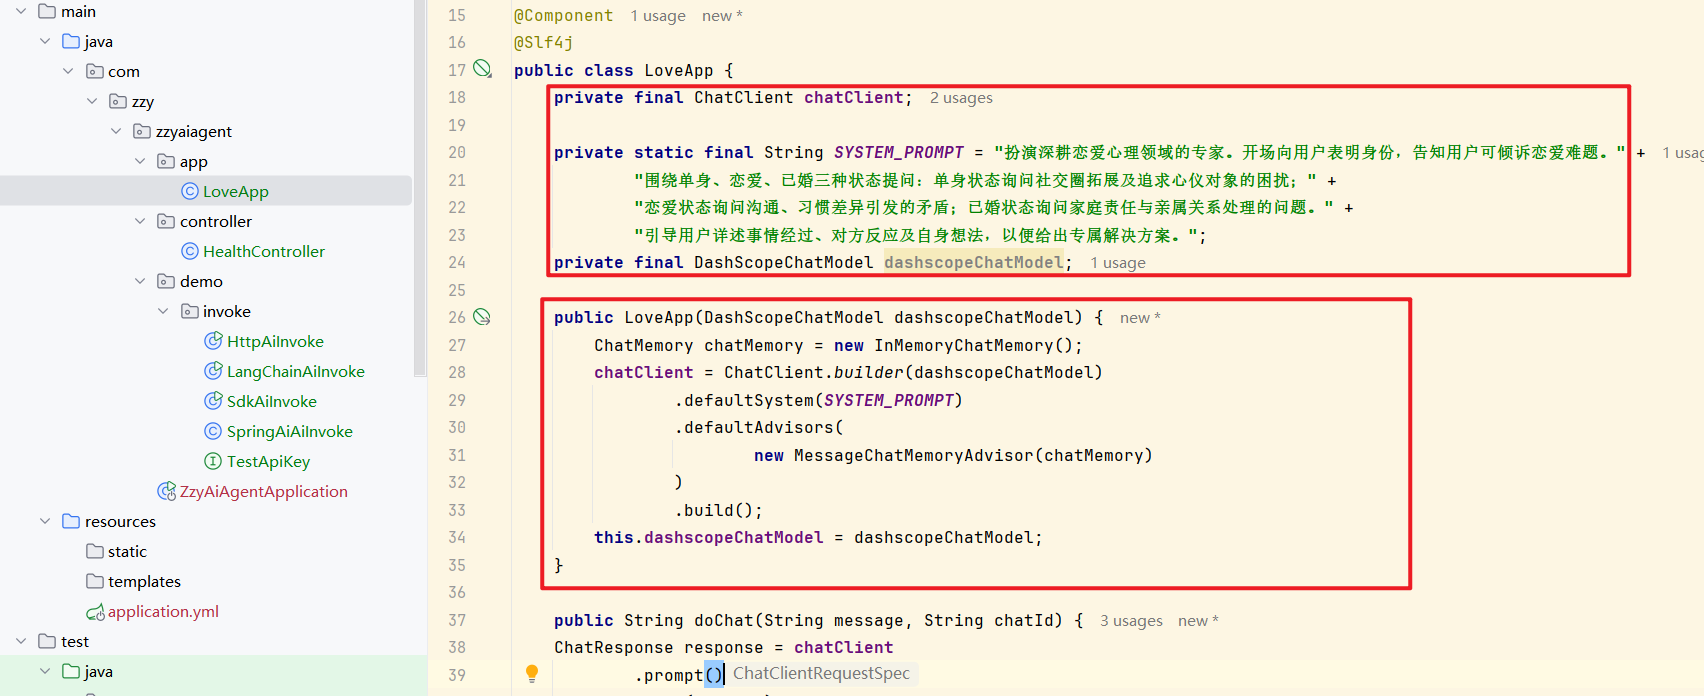Collapse the java folder under test
1704x696 pixels.
[x=45, y=671]
